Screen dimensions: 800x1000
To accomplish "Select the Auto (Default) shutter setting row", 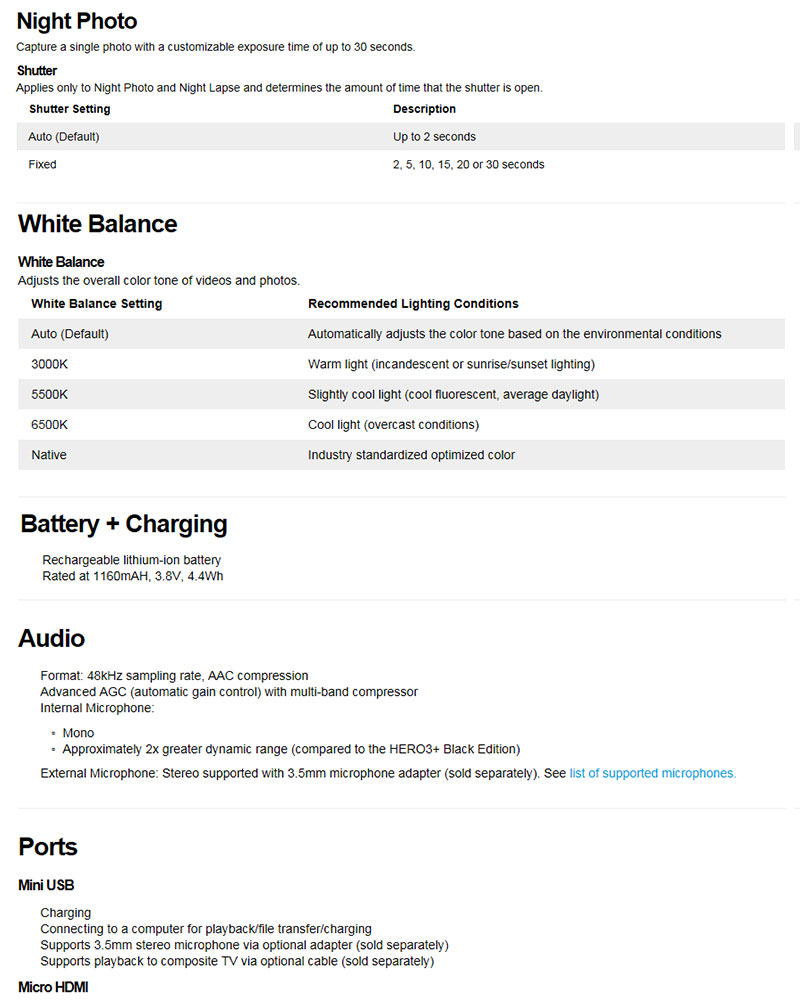I will click(64, 137).
